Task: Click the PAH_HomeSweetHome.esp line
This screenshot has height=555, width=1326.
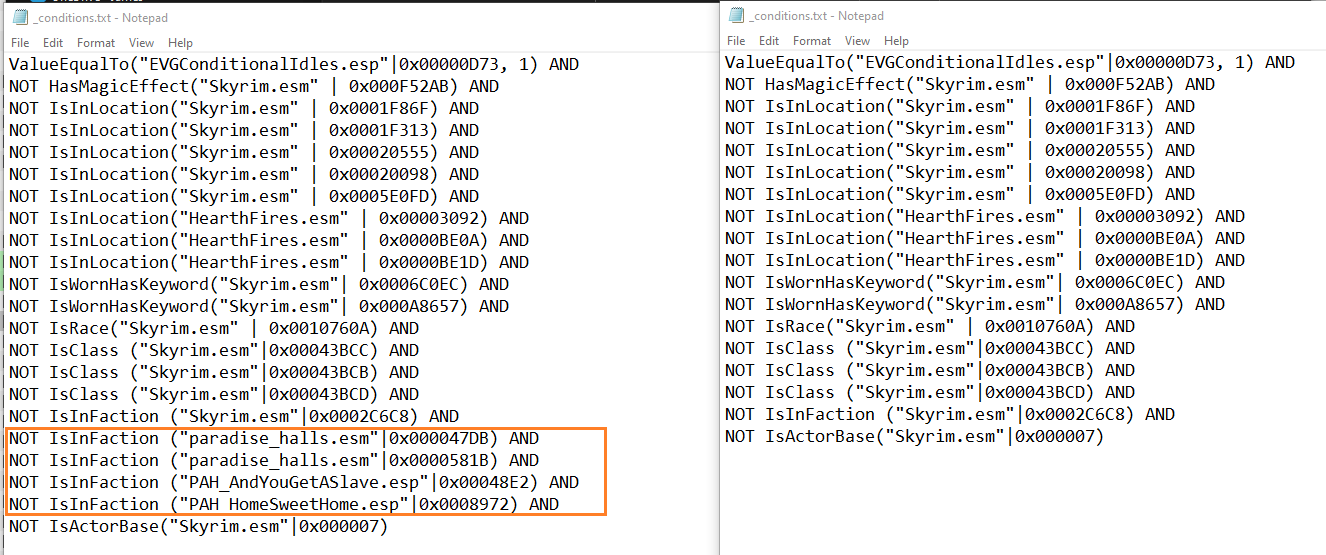Action: click(x=284, y=504)
